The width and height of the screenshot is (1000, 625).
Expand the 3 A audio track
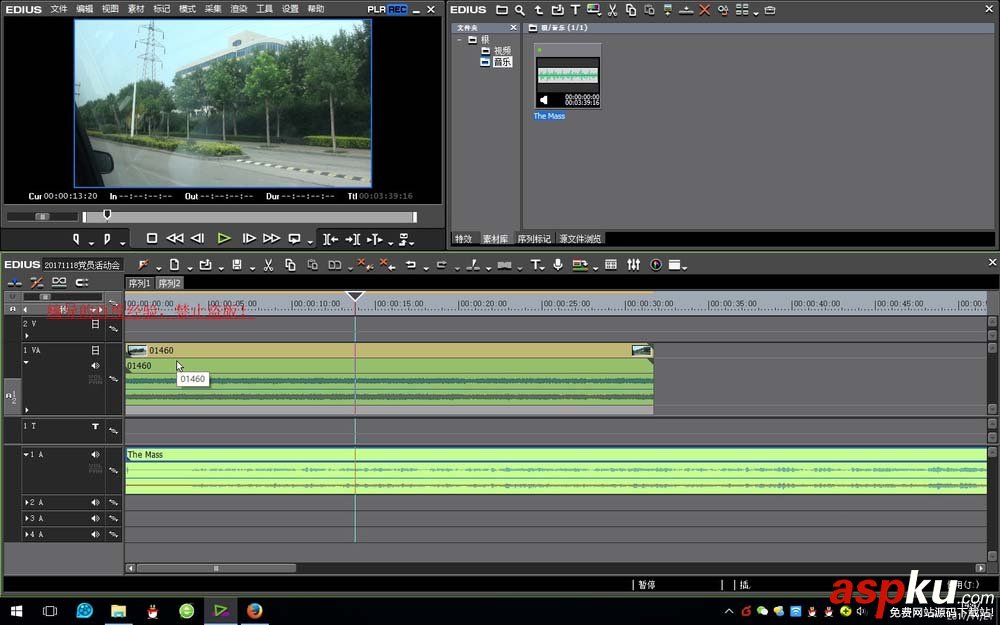click(26, 518)
